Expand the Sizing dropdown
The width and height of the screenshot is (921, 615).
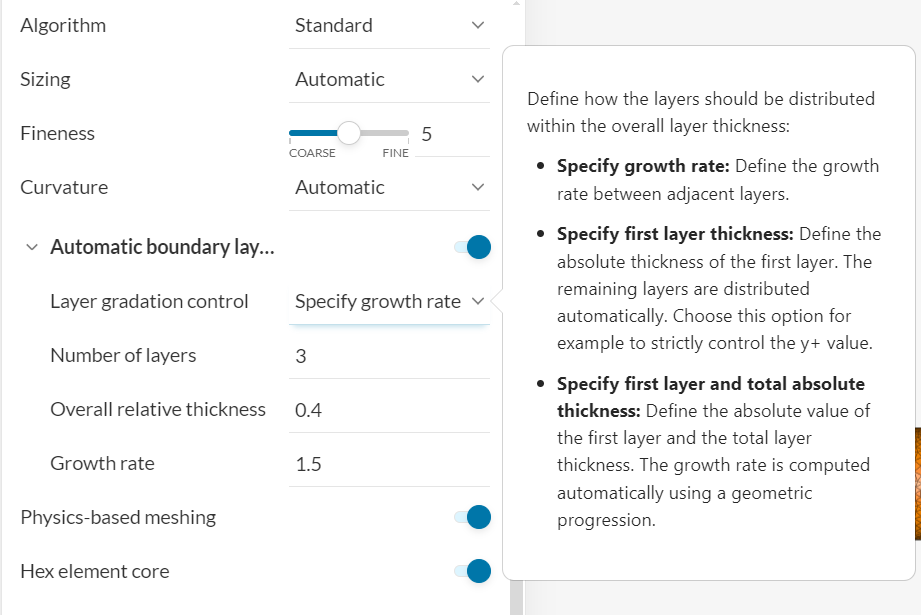389,80
